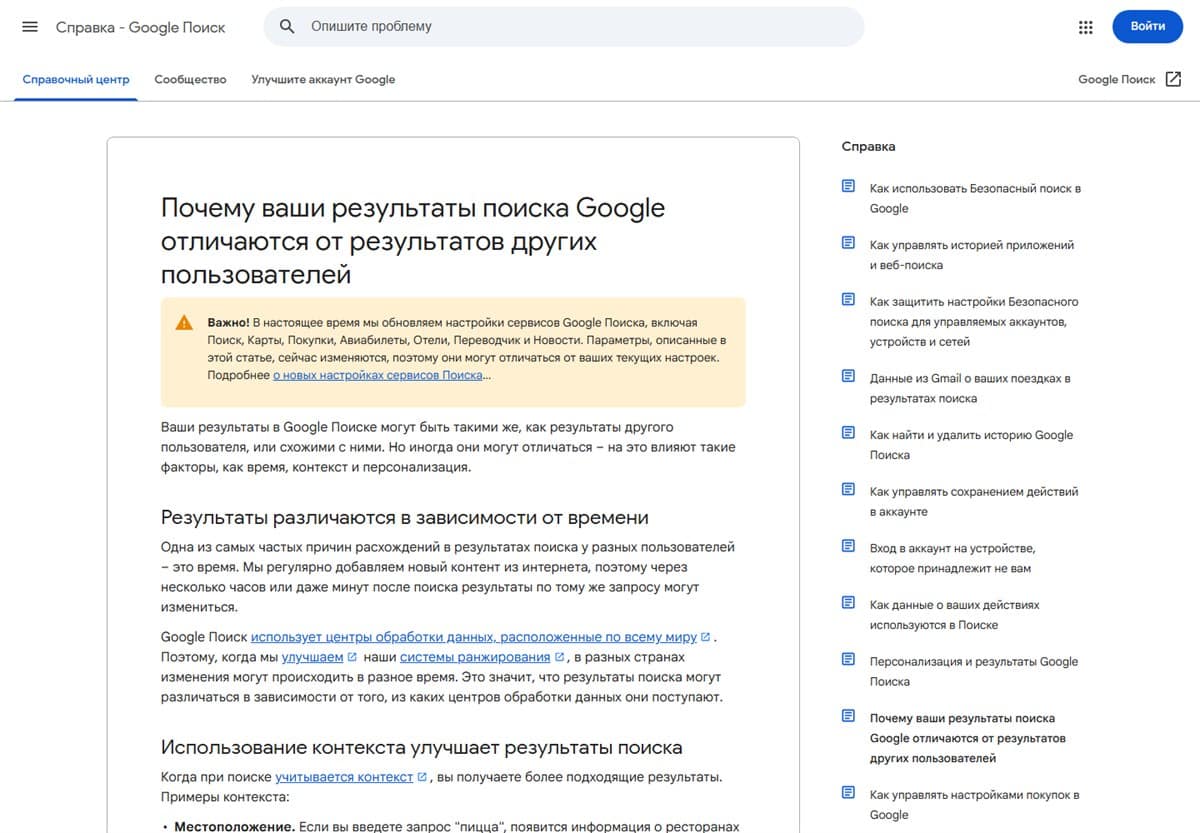This screenshot has width=1200, height=833.
Task: Open link используют центры обработки данных
Action: pyautogui.click(x=474, y=637)
